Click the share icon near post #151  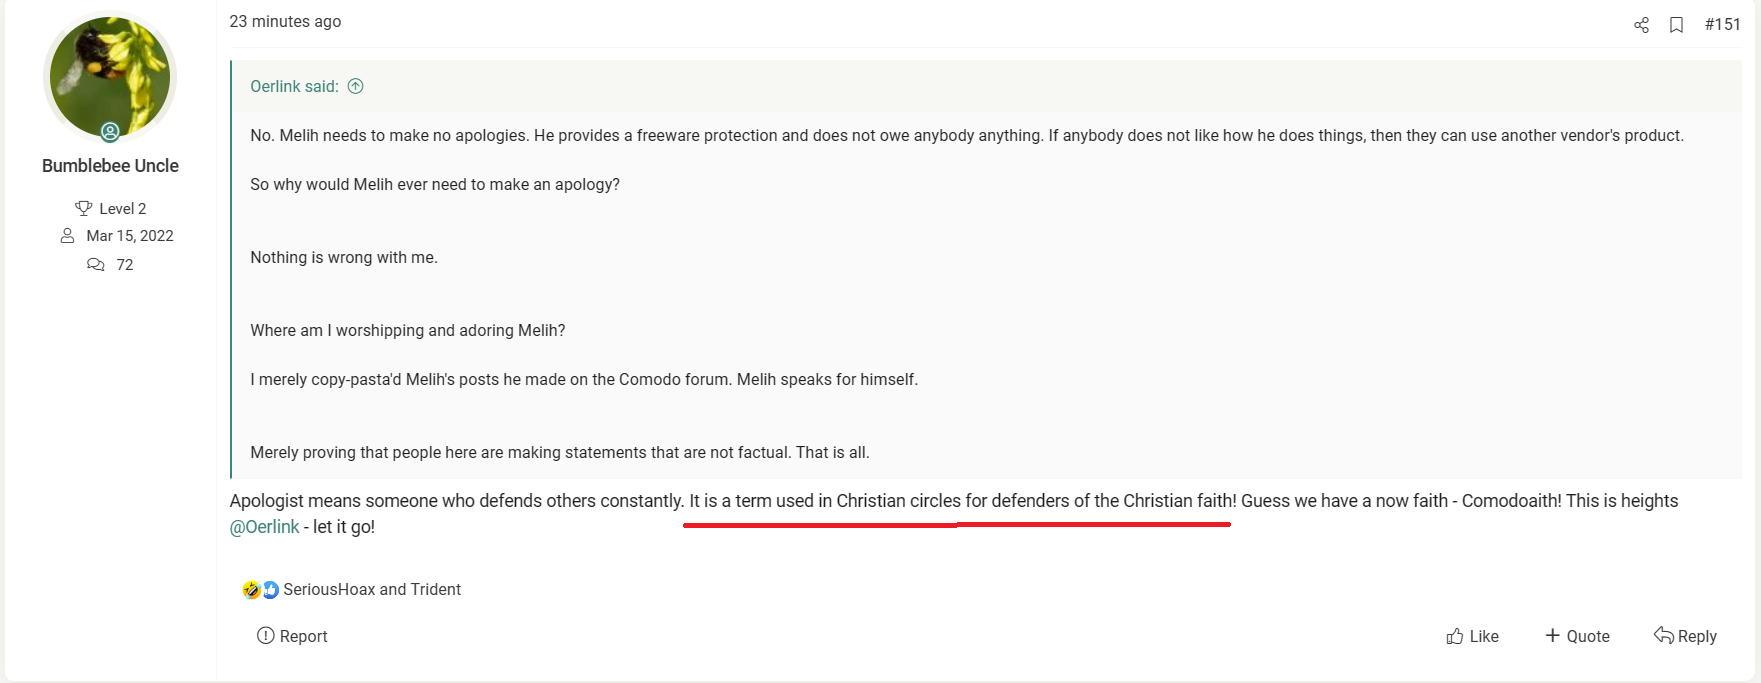coord(1641,25)
